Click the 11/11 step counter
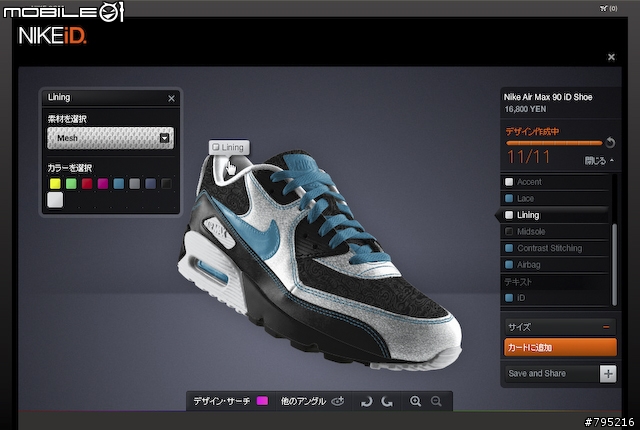This screenshot has height=430, width=640. (528, 157)
